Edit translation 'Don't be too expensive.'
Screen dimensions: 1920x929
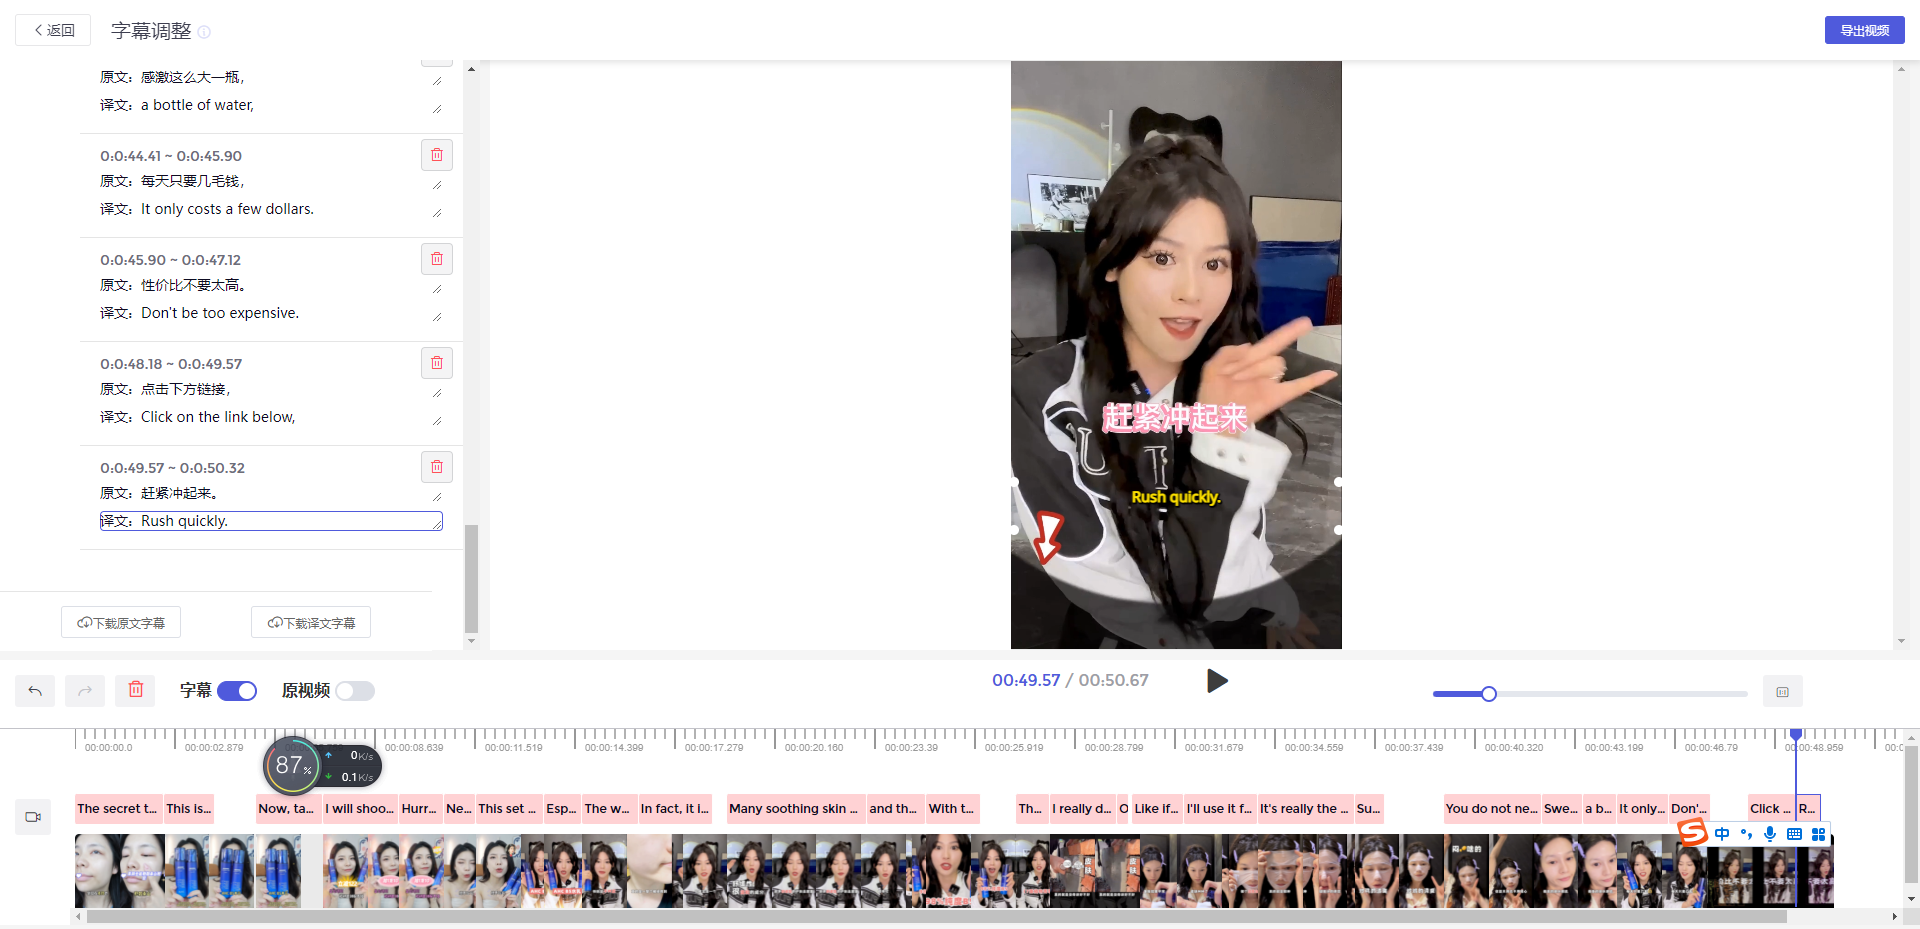coord(271,313)
